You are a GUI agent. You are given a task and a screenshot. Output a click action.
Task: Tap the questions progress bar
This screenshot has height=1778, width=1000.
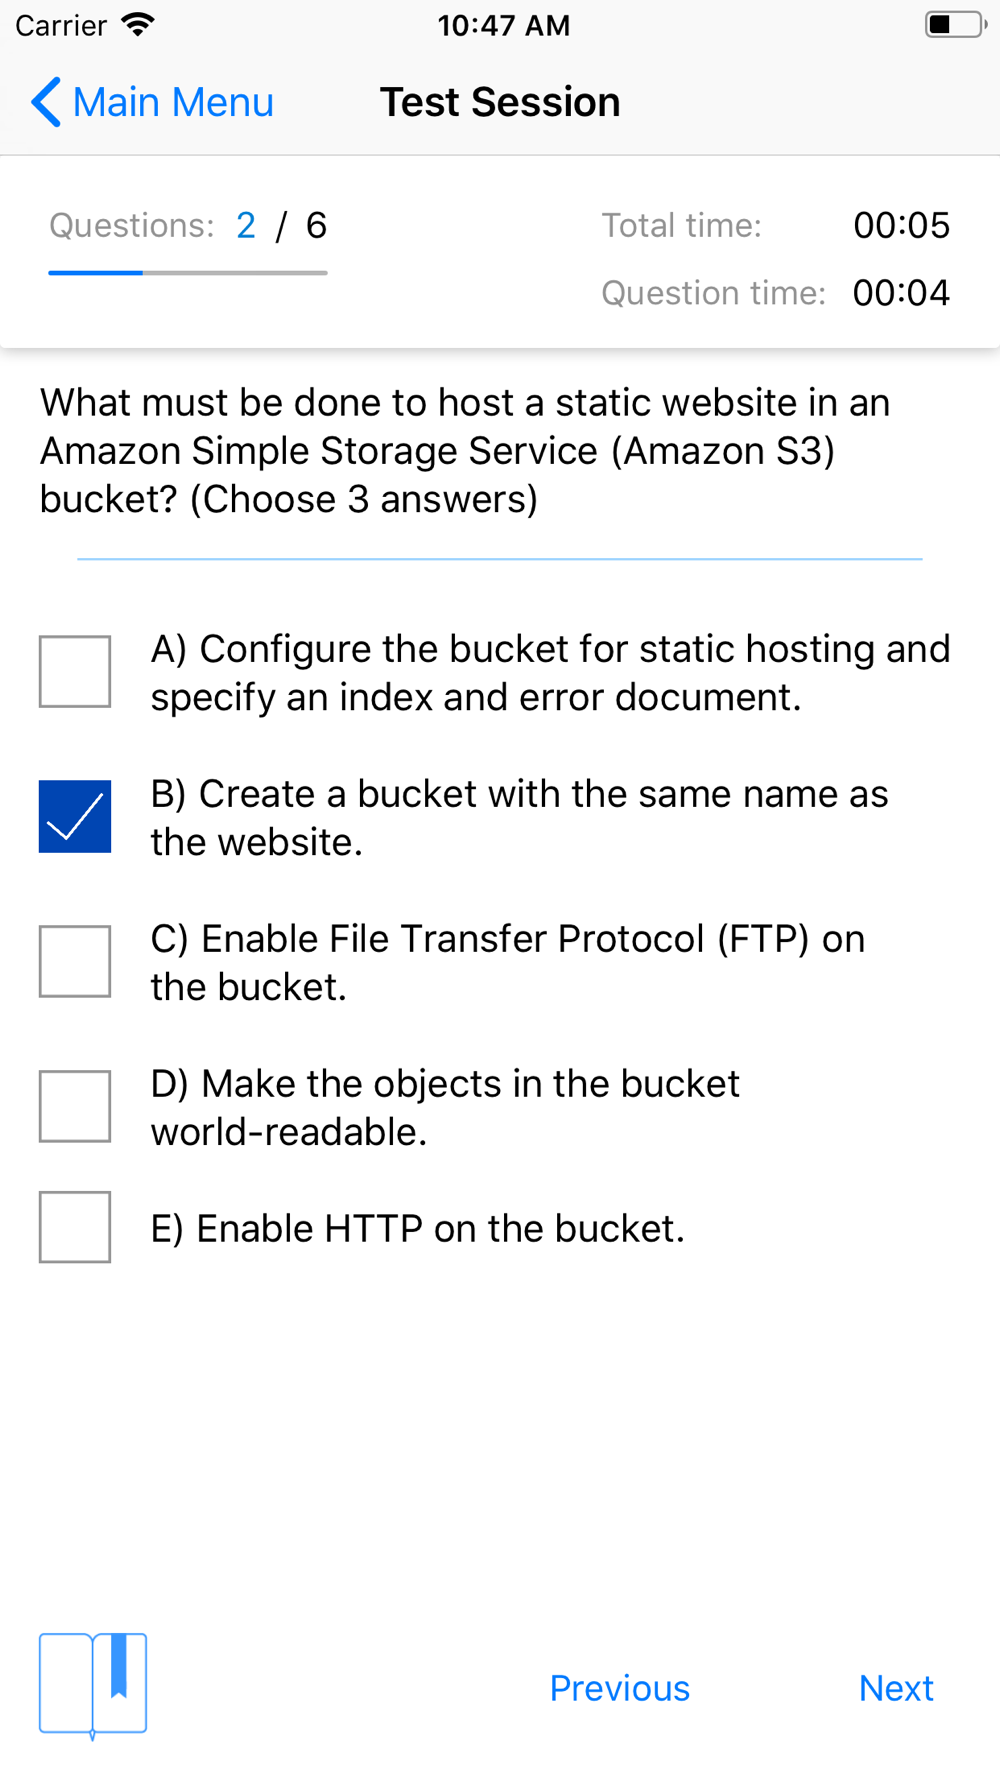click(188, 272)
